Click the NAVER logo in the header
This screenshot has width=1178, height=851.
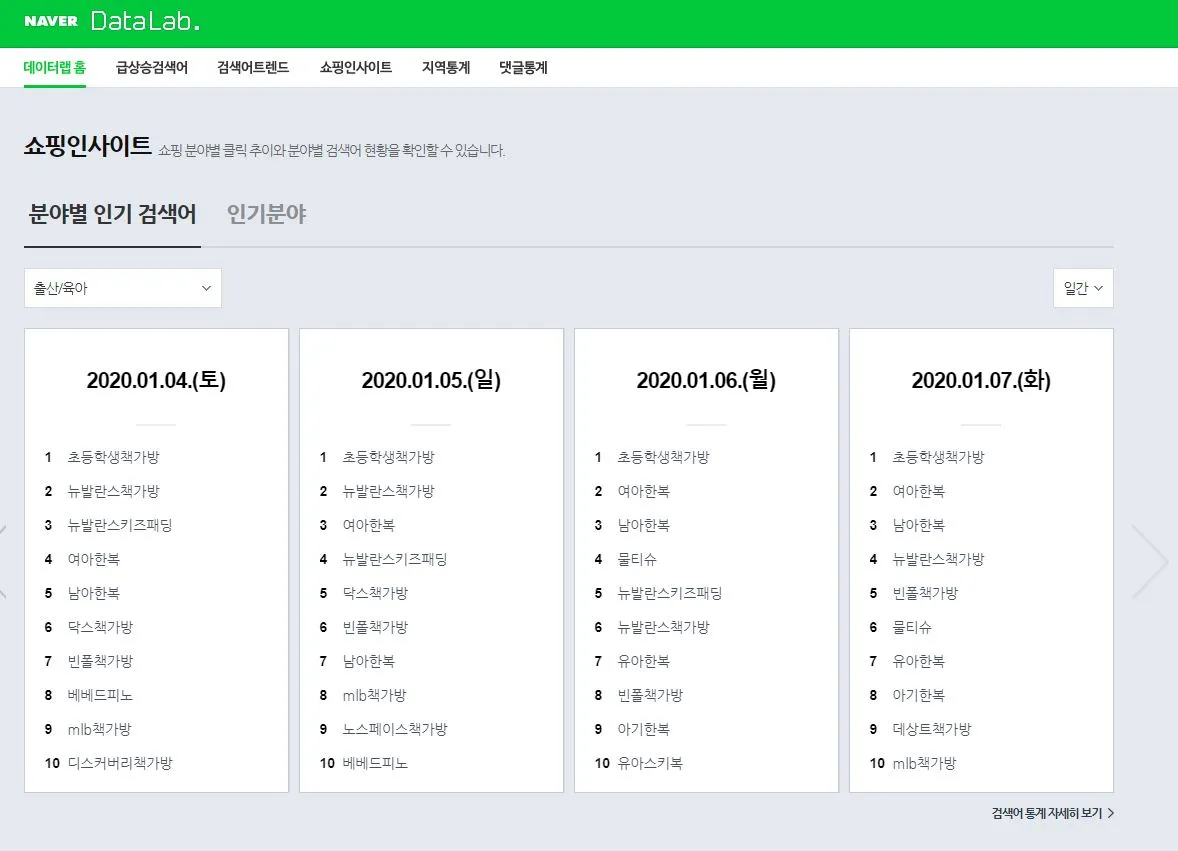click(52, 21)
